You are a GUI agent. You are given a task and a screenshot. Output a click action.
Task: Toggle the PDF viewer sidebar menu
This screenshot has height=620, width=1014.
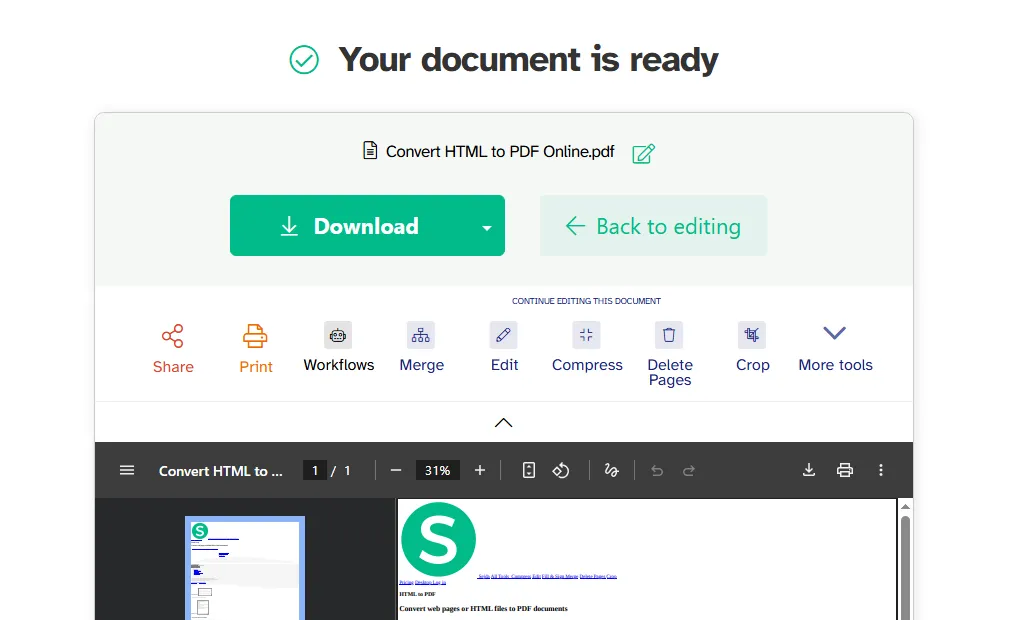coord(127,470)
